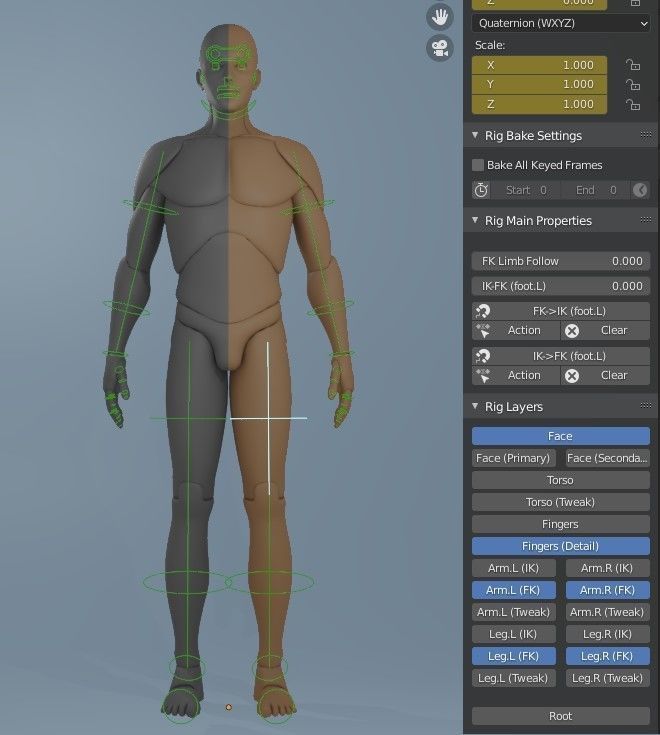Image resolution: width=660 pixels, height=735 pixels.
Task: Disable the Arm.R (FK) rig layer
Action: point(608,590)
